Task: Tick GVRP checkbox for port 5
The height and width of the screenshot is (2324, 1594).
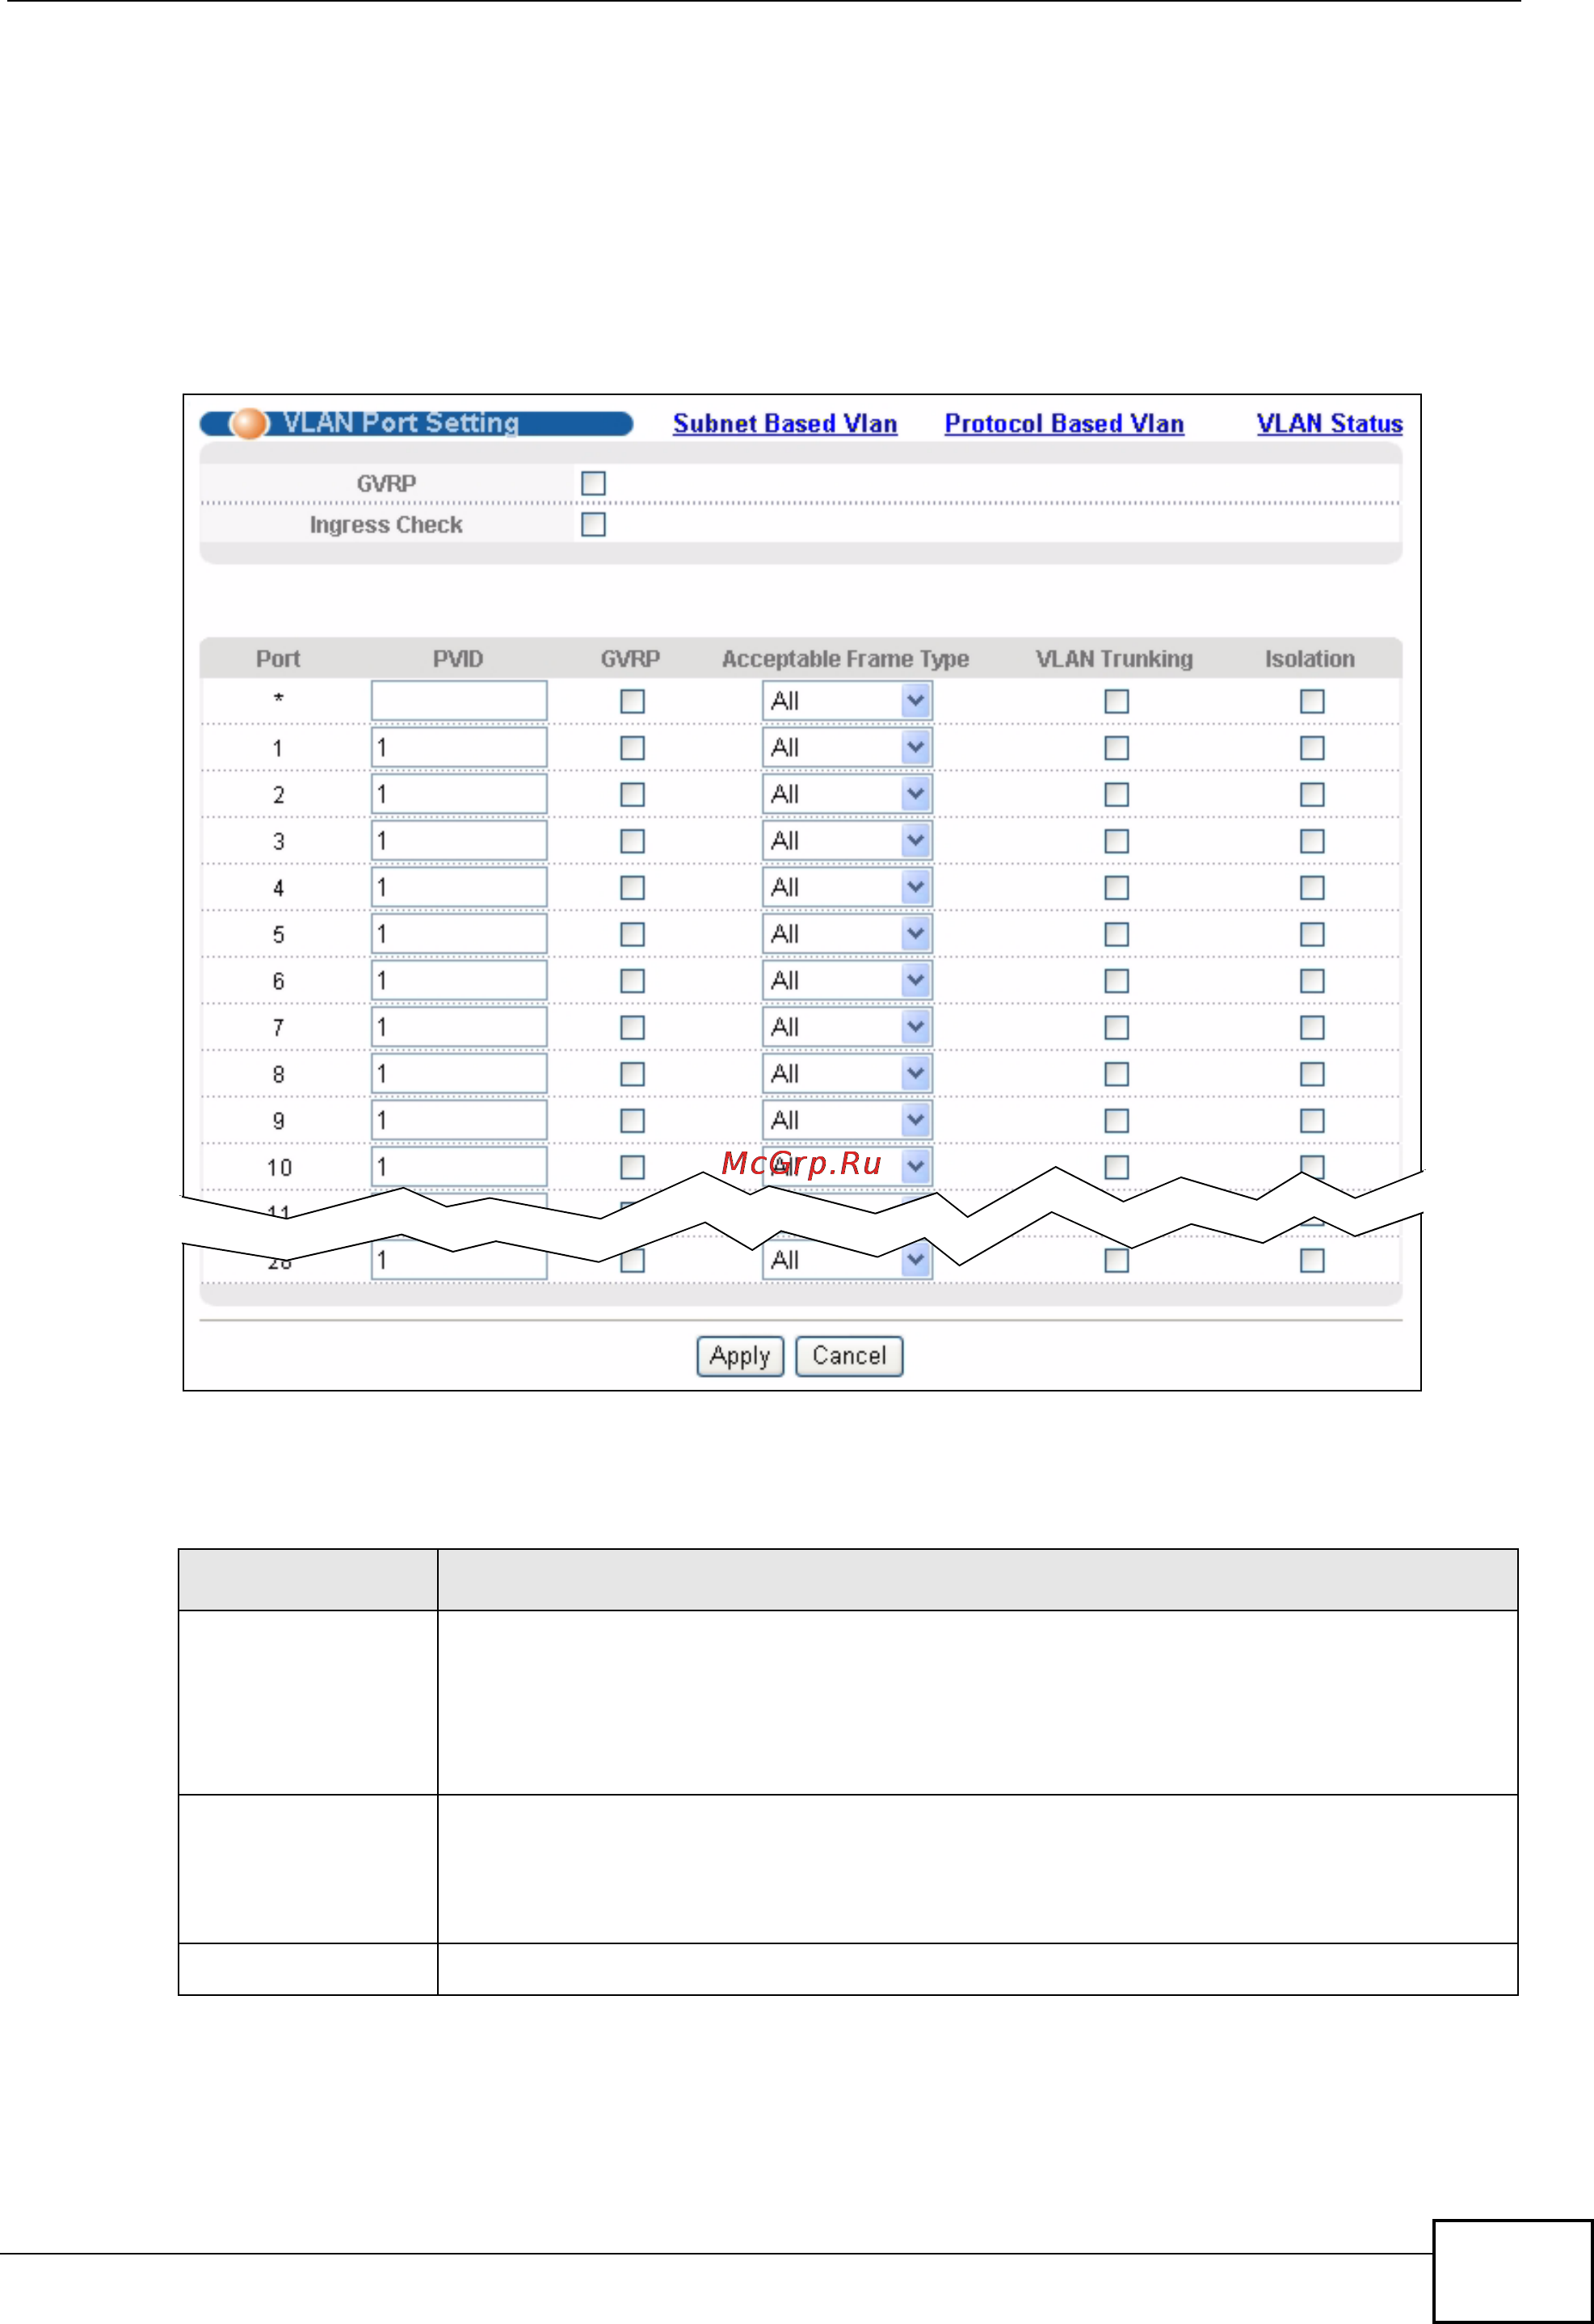Action: tap(632, 934)
